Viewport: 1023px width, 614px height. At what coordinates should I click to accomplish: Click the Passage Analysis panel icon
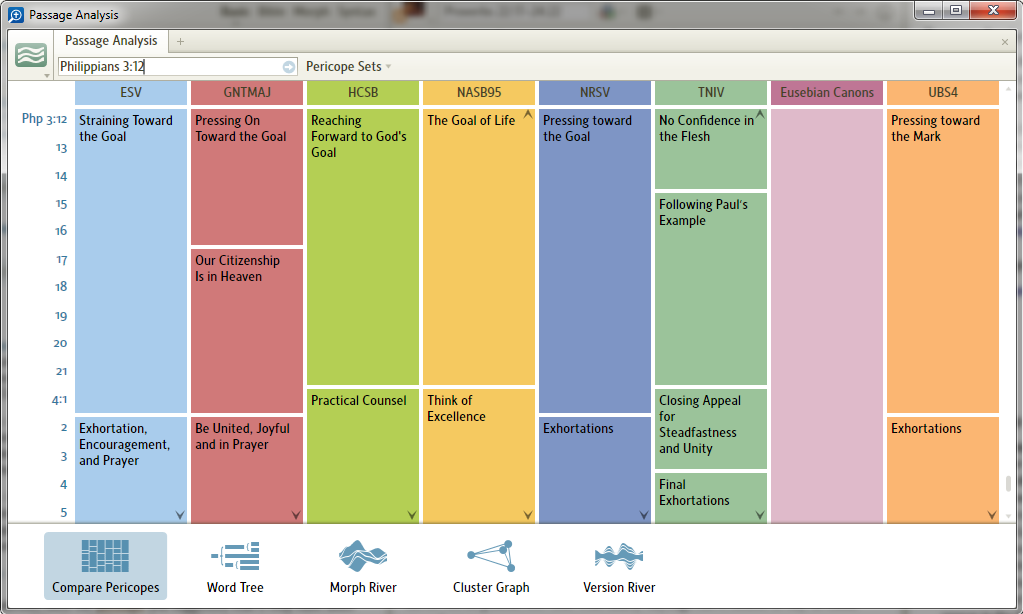[x=31, y=55]
